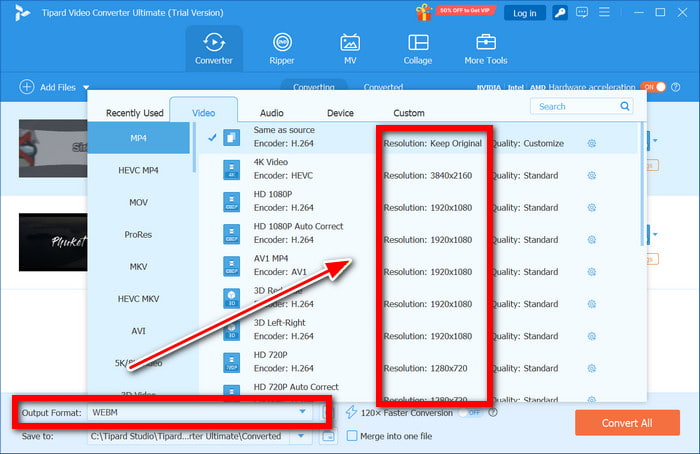Select the first video thumbnail

click(x=53, y=148)
